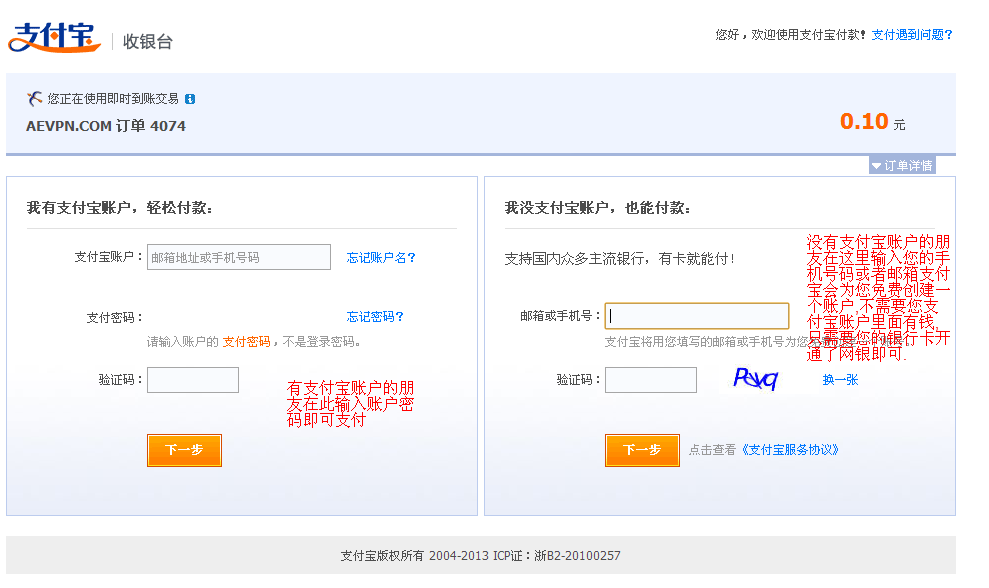Click the Alipay logo
Image resolution: width=989 pixels, height=588 pixels.
coord(54,38)
